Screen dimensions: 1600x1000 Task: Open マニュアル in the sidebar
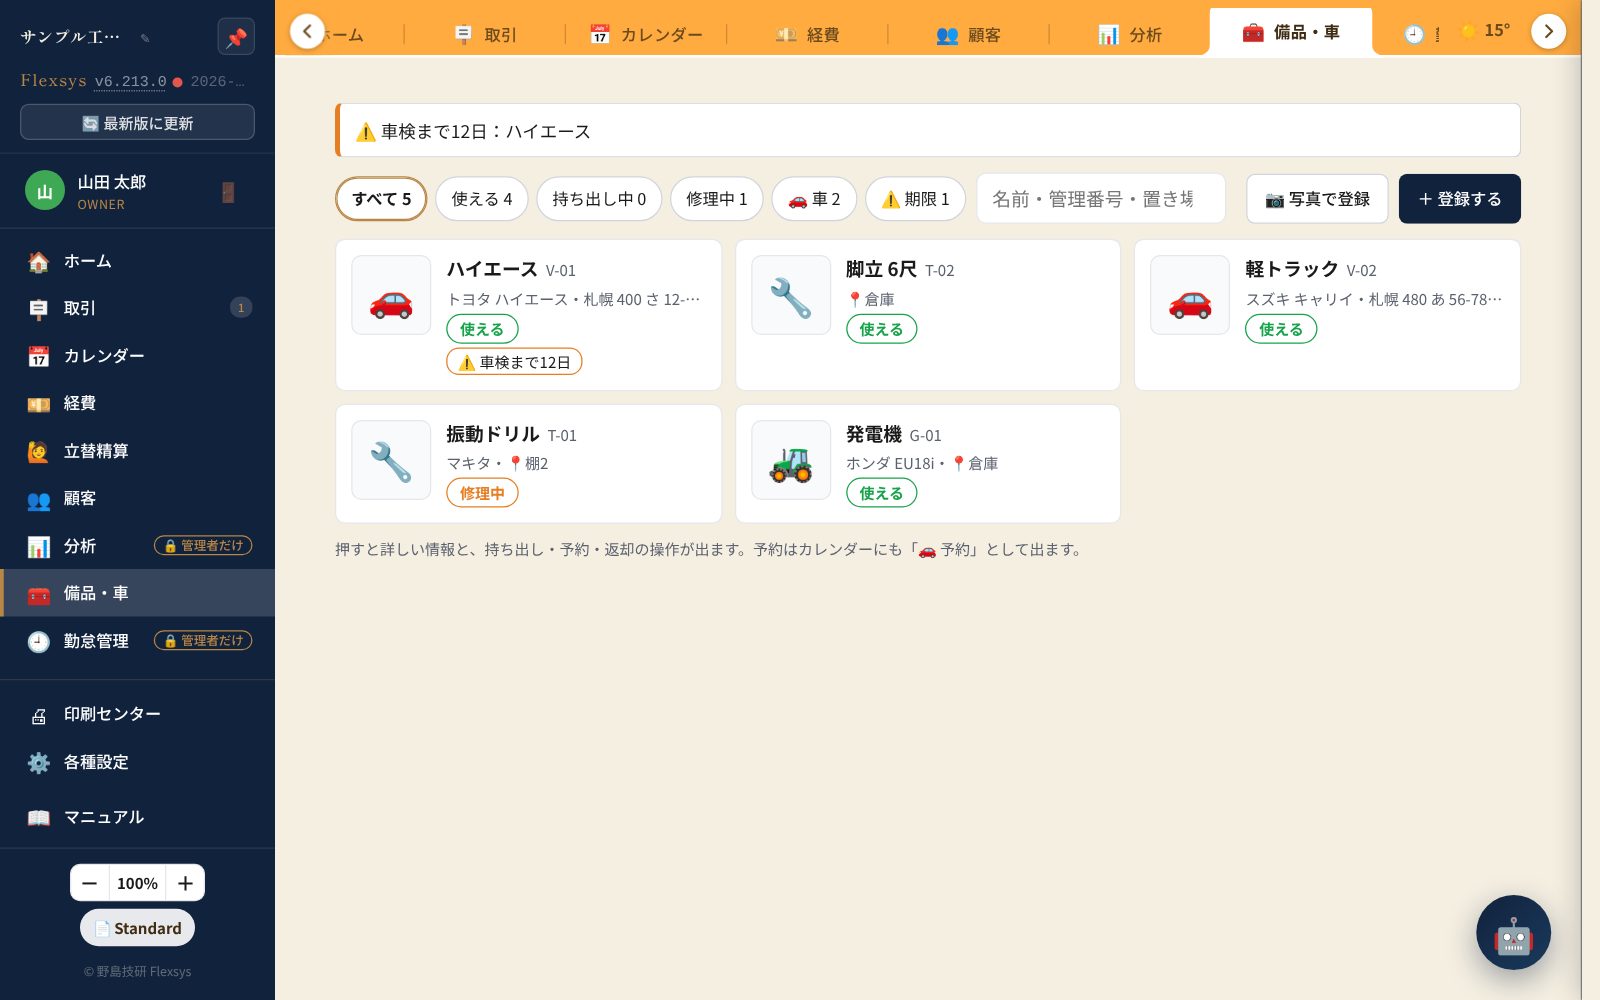coord(137,817)
